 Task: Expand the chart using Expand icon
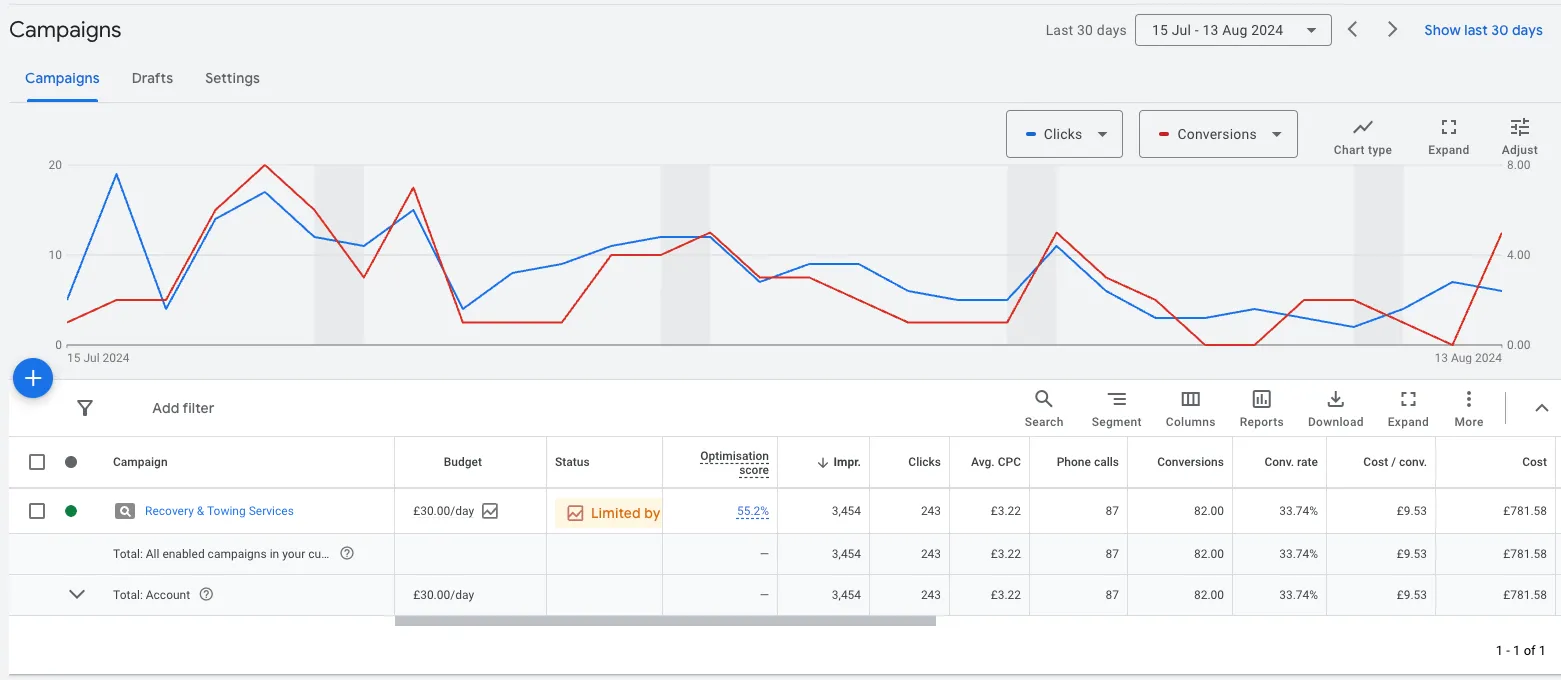[1448, 137]
